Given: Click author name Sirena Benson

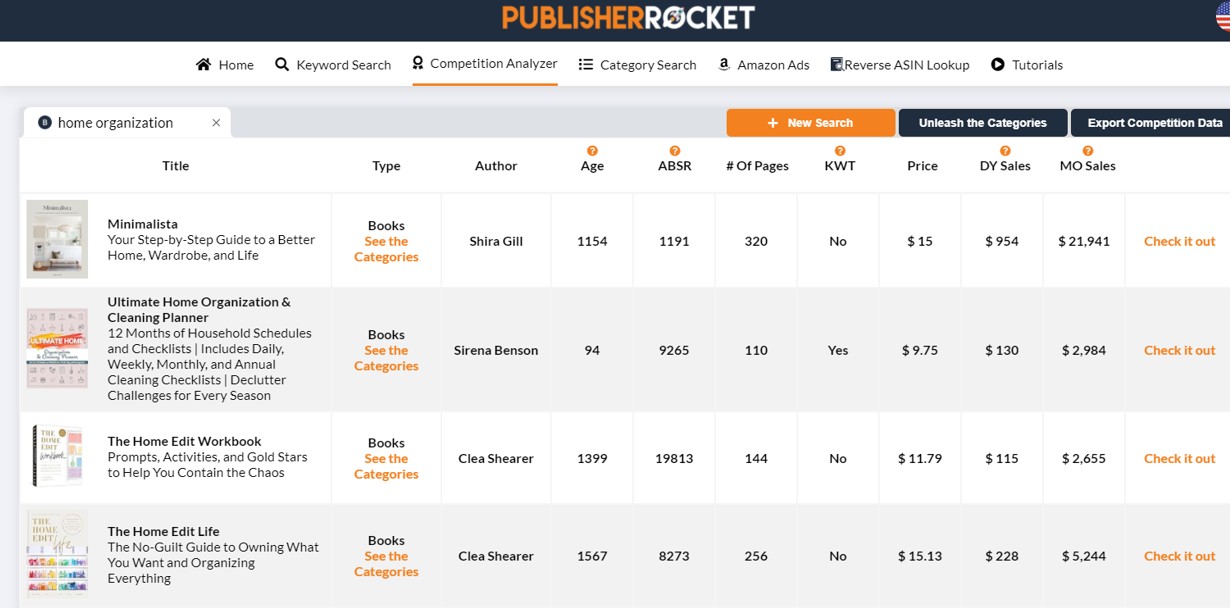Looking at the screenshot, I should 496,350.
